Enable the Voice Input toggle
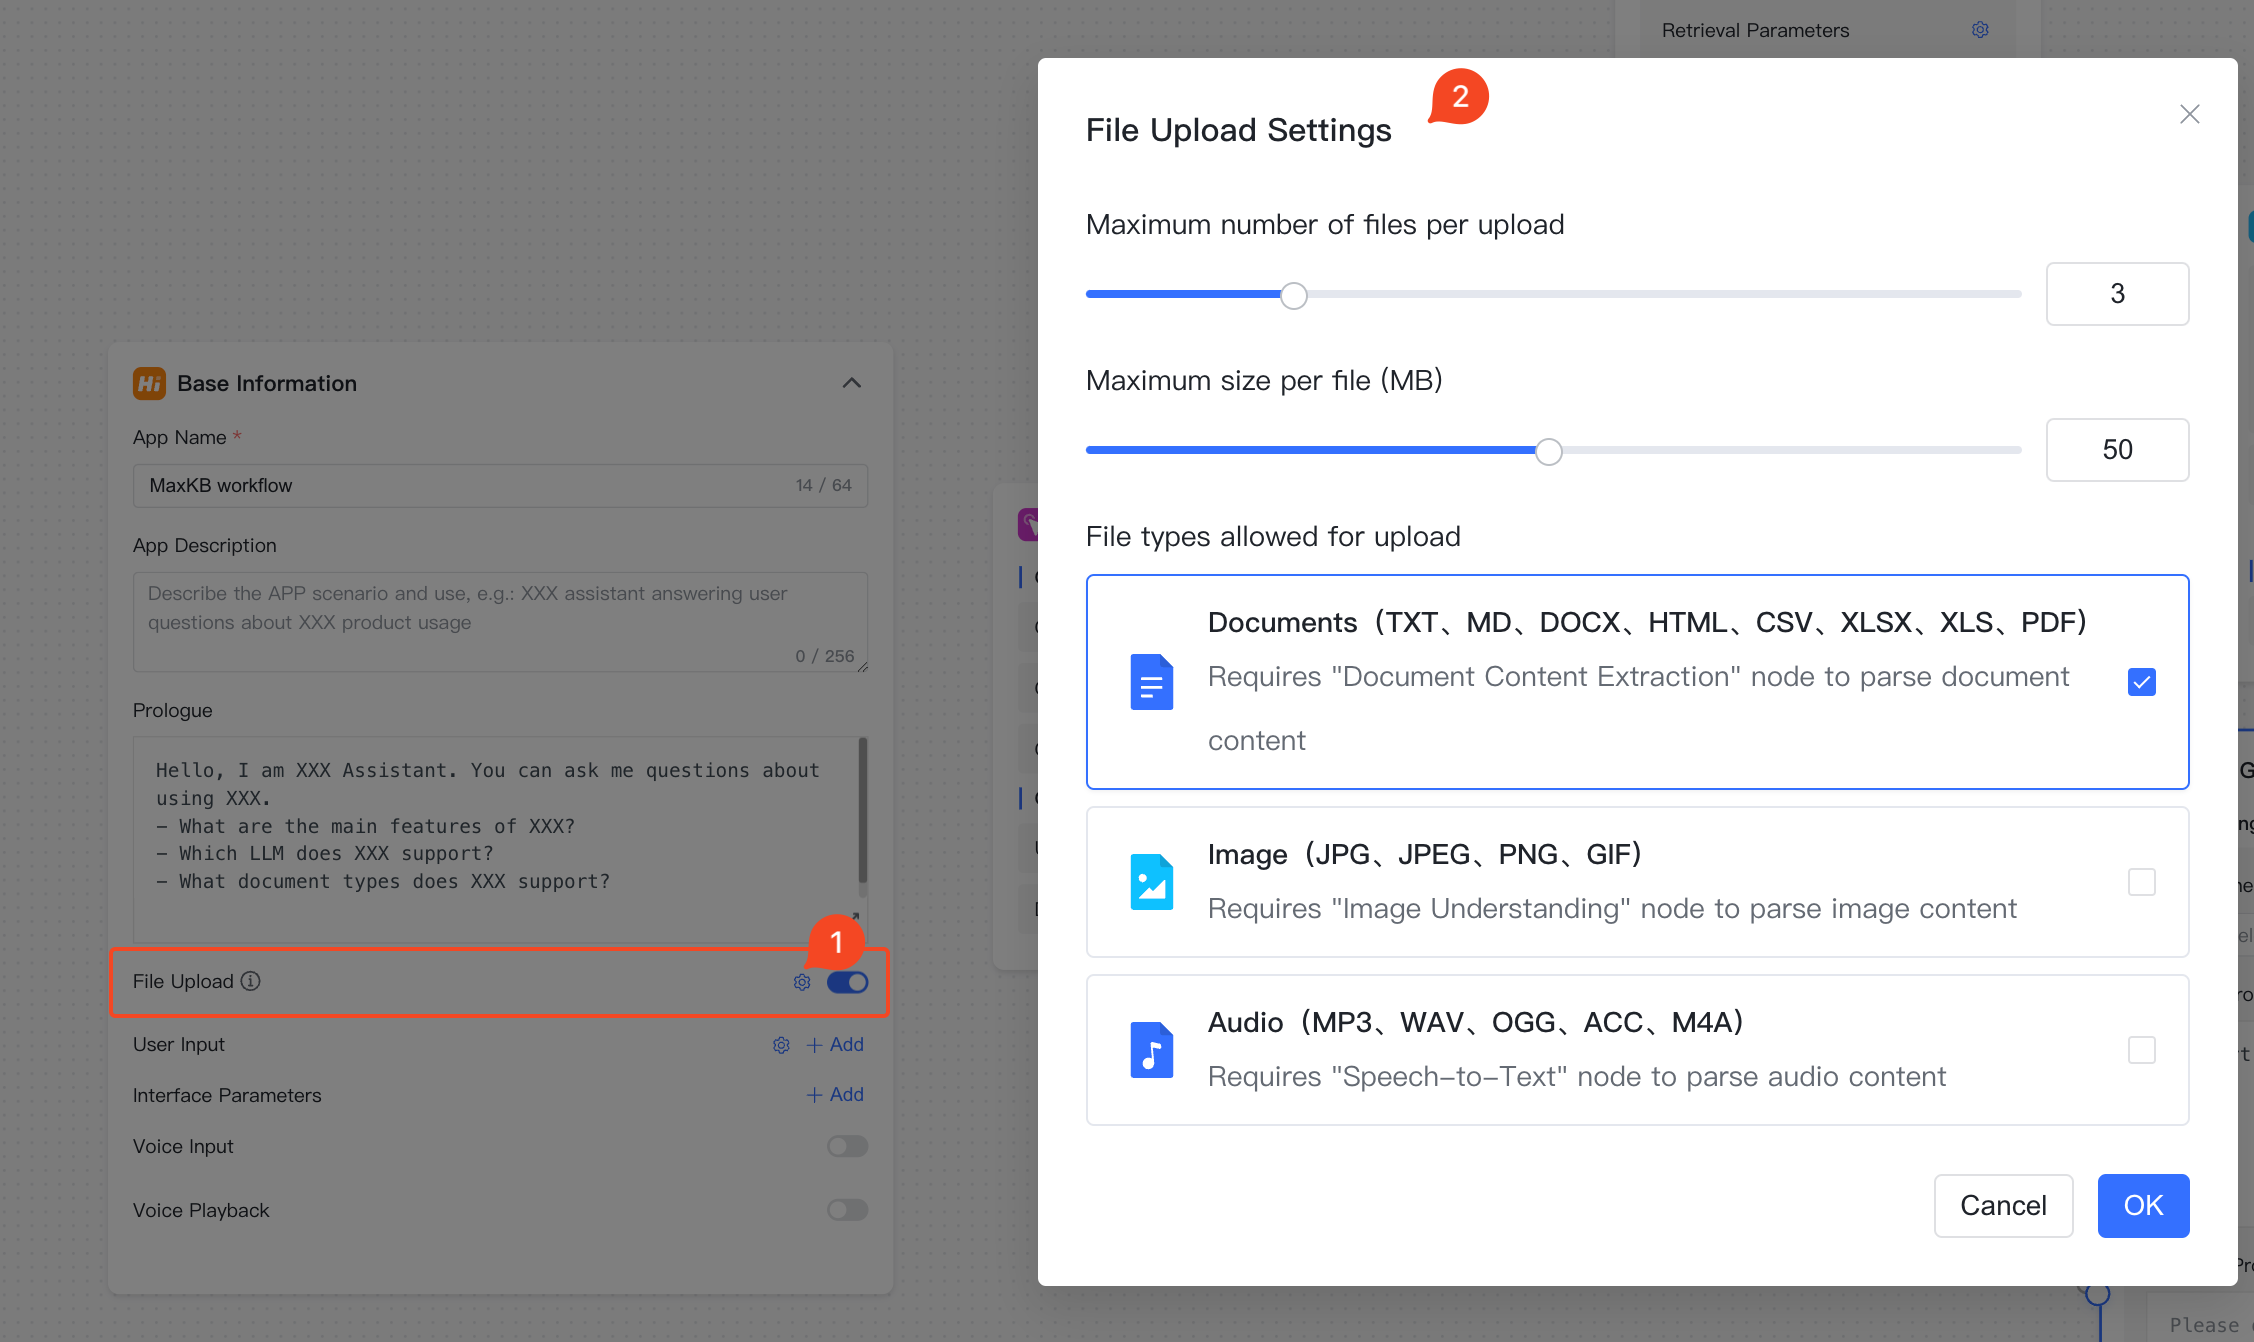The width and height of the screenshot is (2254, 1342). point(847,1146)
